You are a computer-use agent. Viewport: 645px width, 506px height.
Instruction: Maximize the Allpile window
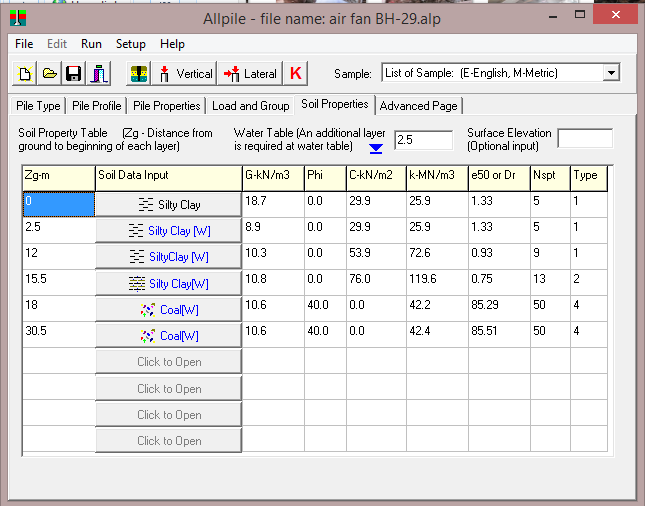click(580, 15)
